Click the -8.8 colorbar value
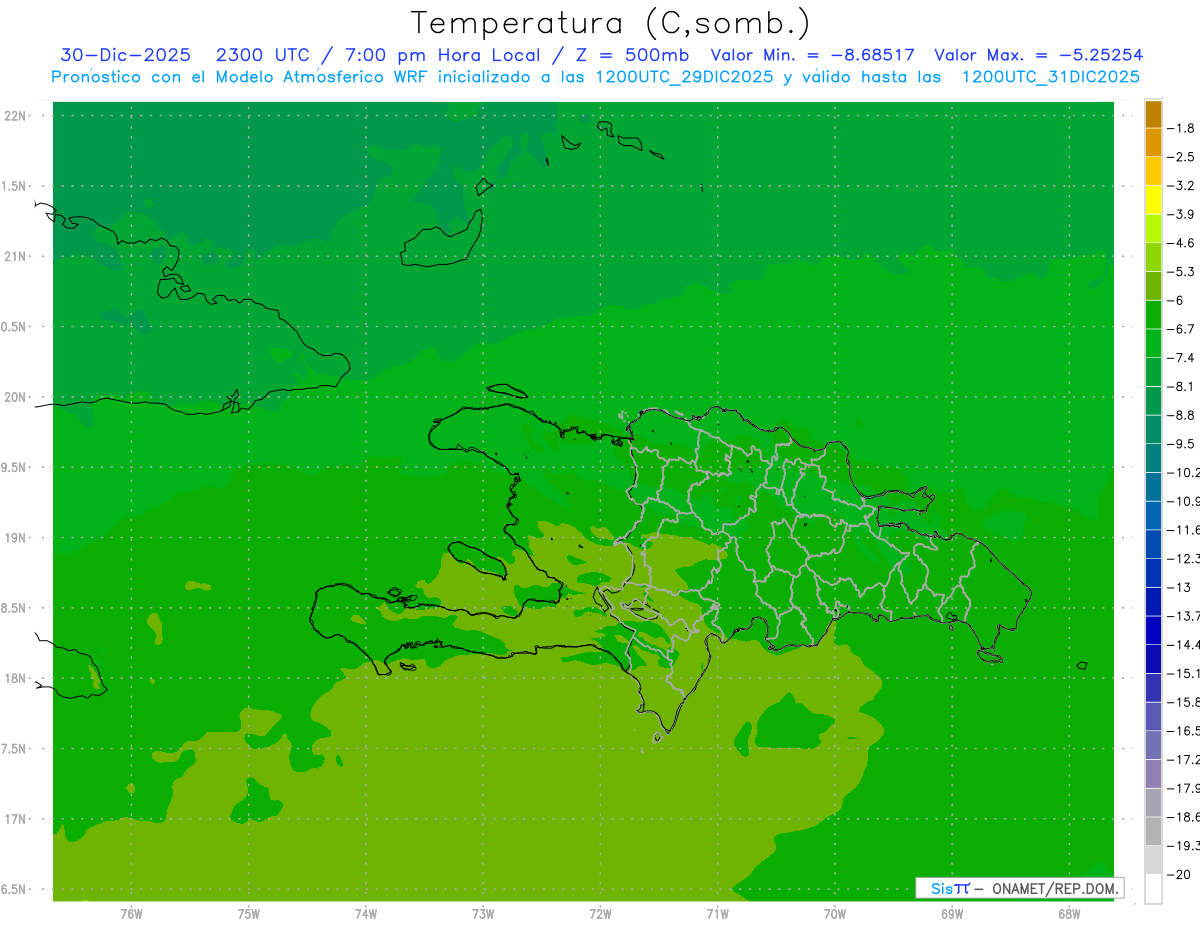 (1181, 415)
